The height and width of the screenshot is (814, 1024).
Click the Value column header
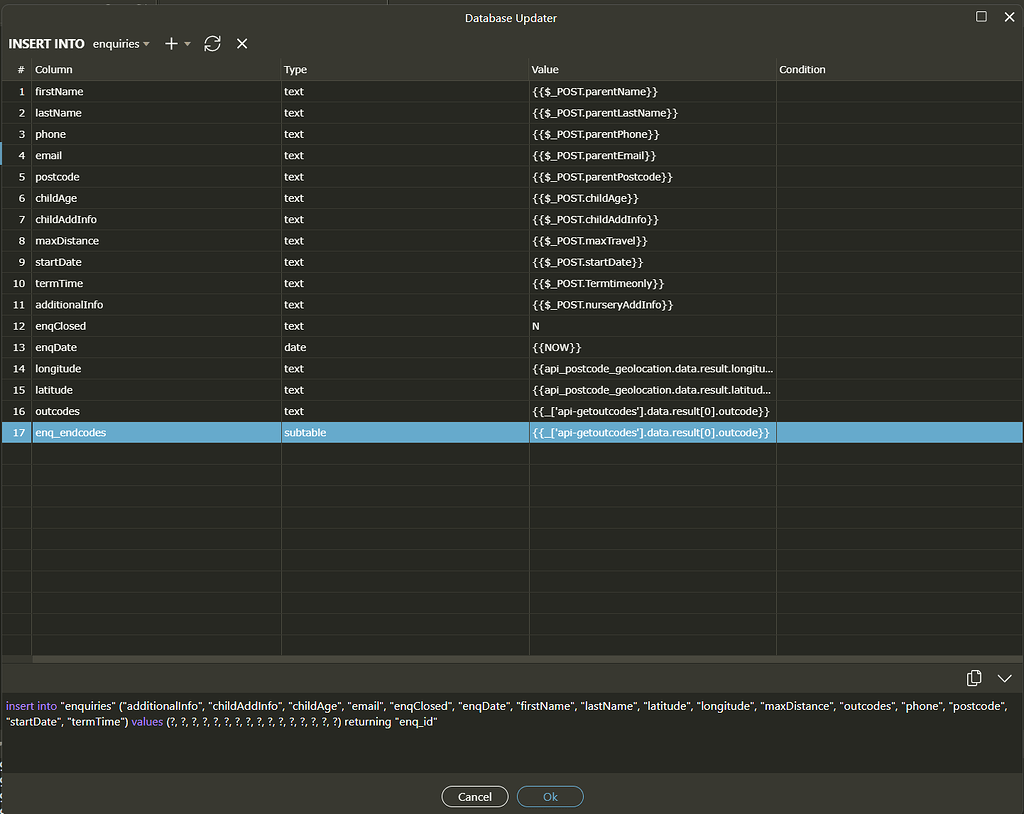click(545, 69)
